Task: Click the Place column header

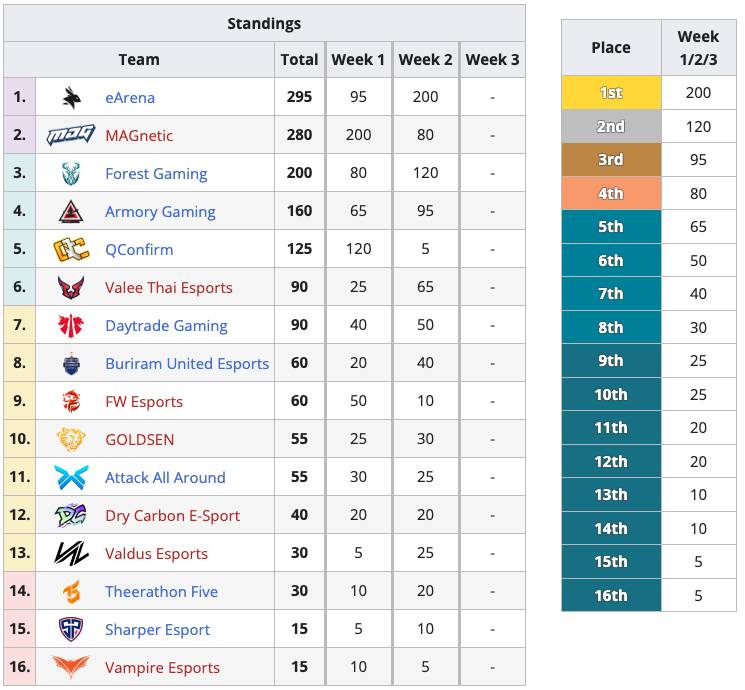Action: click(611, 48)
